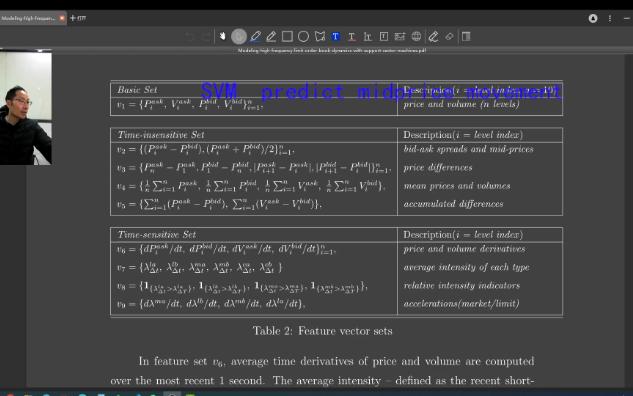Viewport: 633px width, 396px height.
Task: Choose the ellipse shape tool
Action: (x=303, y=37)
